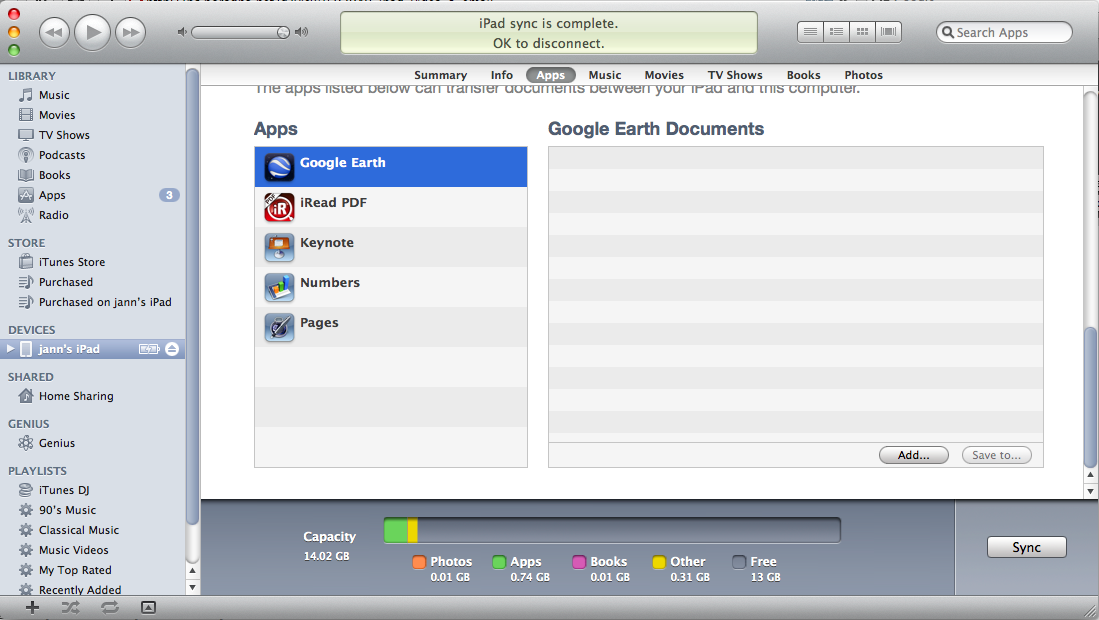Click the Sync button

1026,547
